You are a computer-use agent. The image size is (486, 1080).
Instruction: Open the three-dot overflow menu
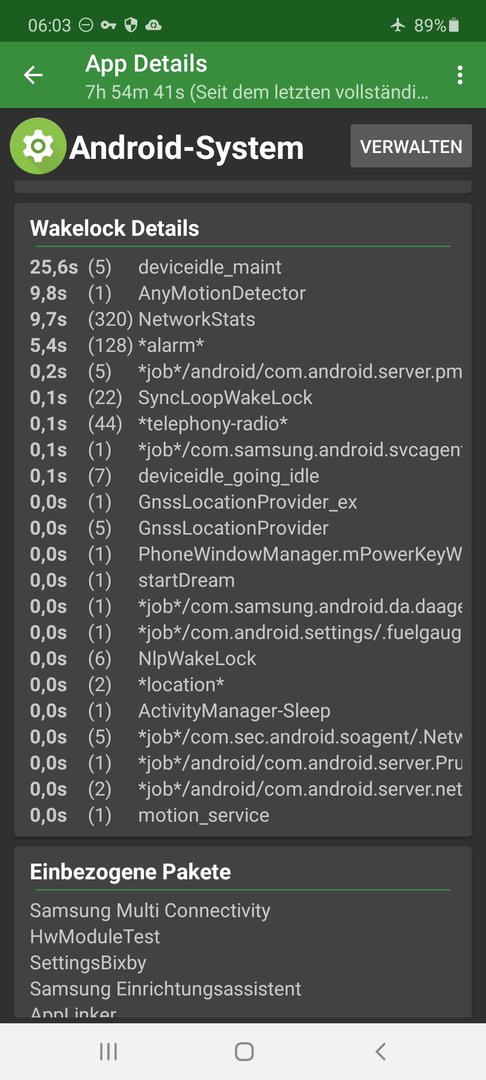click(x=460, y=75)
